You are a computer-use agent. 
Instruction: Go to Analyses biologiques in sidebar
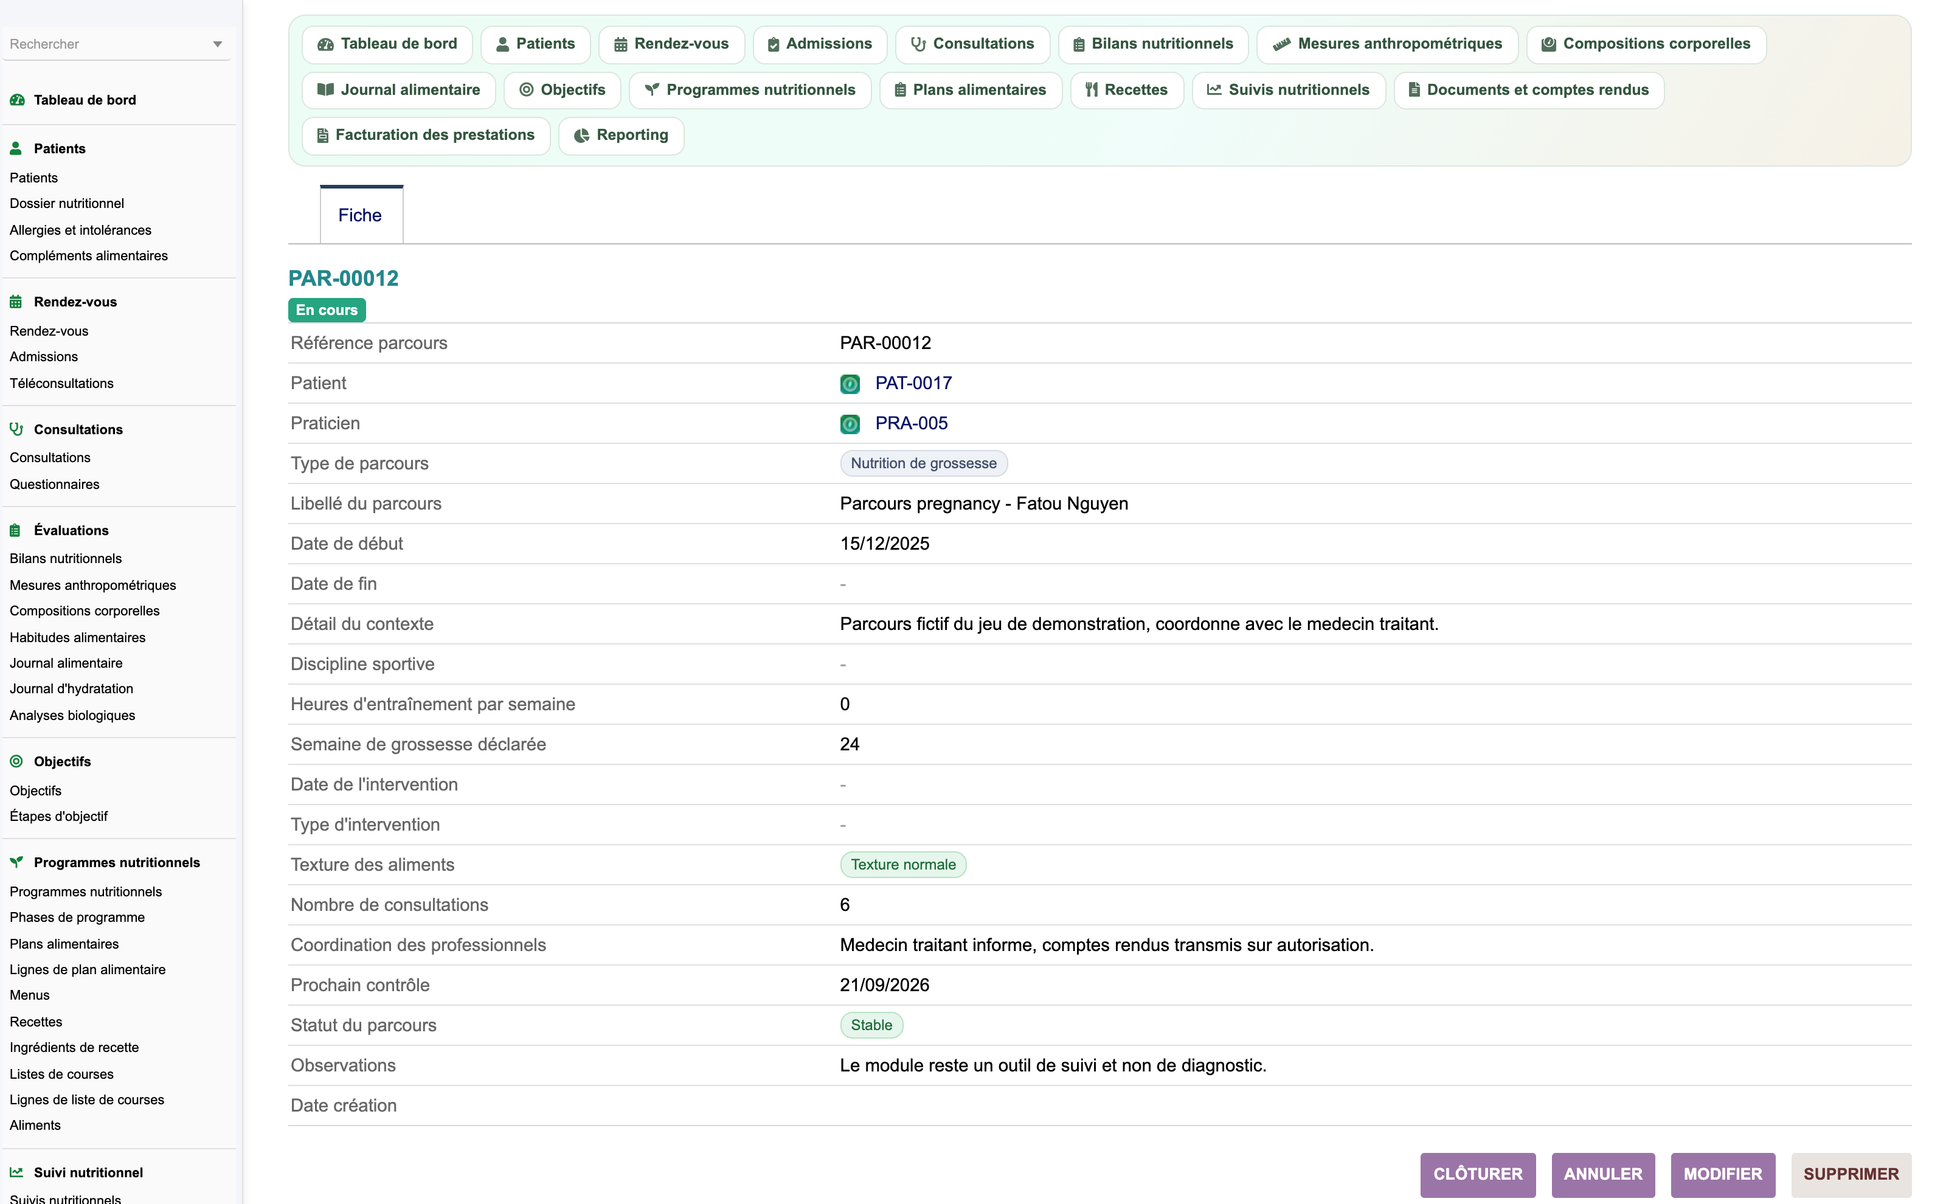click(x=73, y=716)
